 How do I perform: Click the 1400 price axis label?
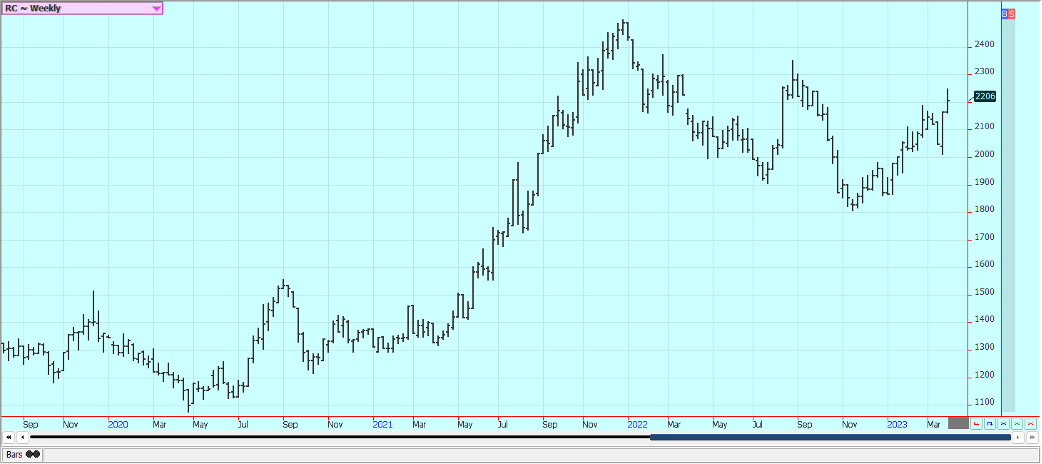pos(984,320)
